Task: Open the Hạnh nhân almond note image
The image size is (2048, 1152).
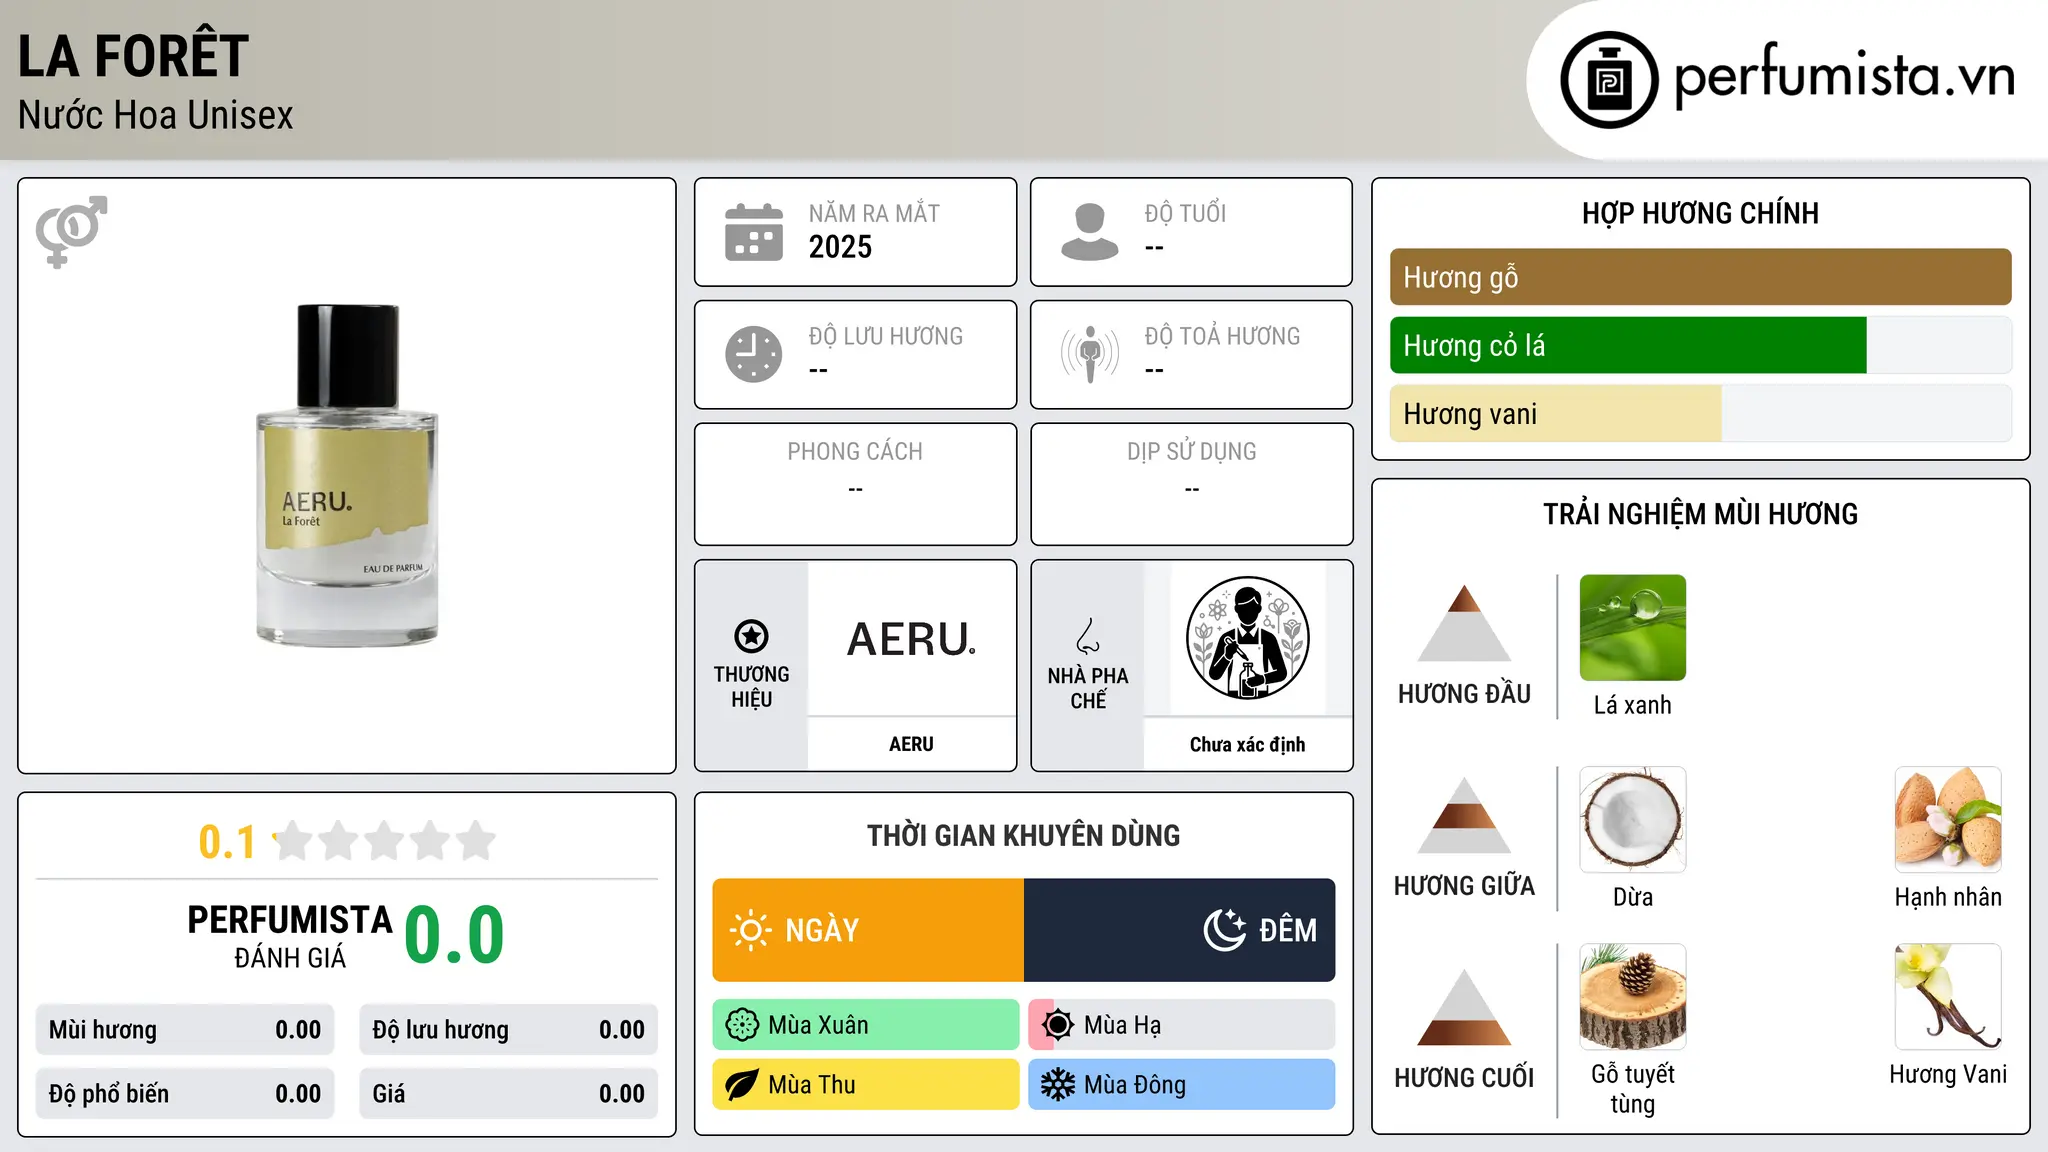Action: [1948, 820]
